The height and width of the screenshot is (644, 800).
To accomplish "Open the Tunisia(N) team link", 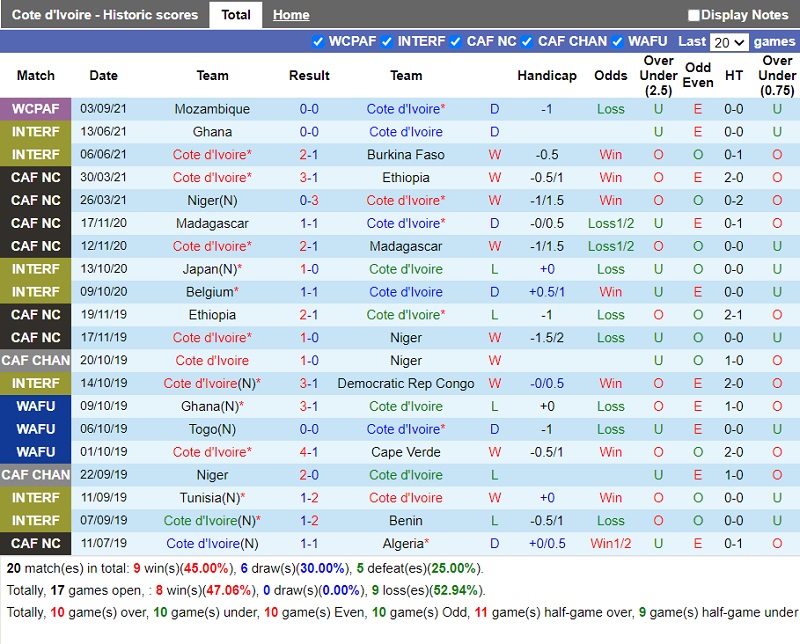I will 211,498.
